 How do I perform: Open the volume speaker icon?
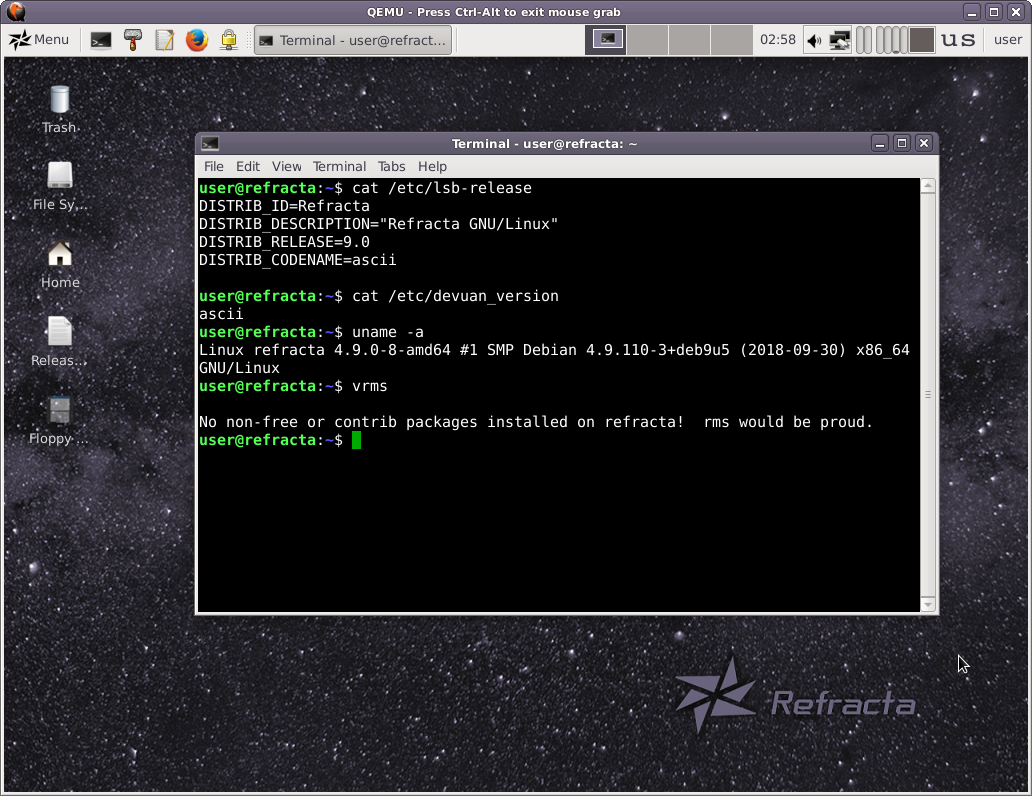click(815, 41)
